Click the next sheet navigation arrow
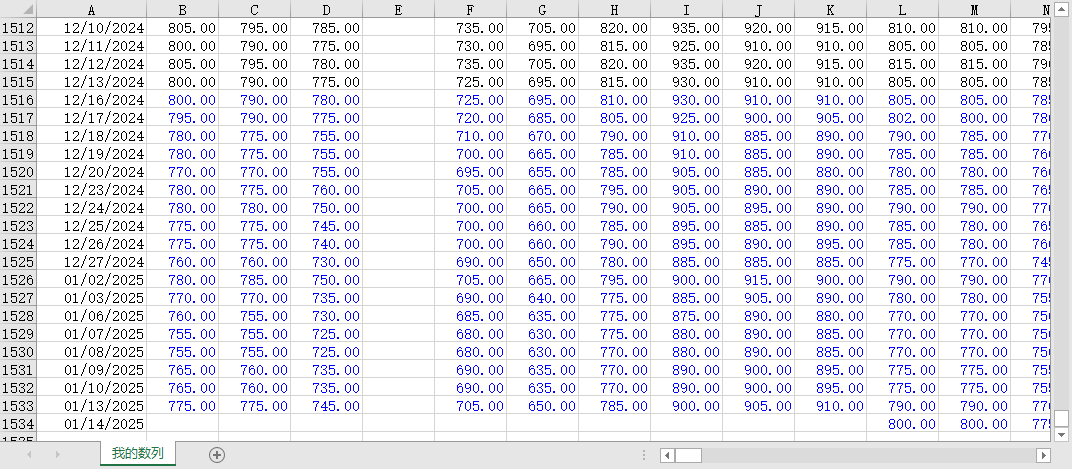 [x=56, y=454]
